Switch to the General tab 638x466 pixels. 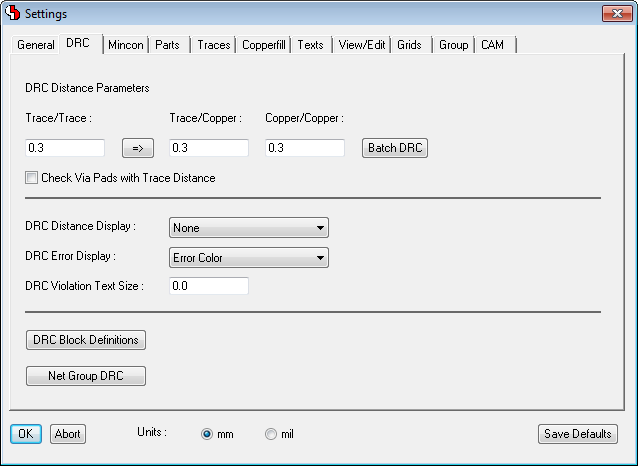click(x=36, y=45)
